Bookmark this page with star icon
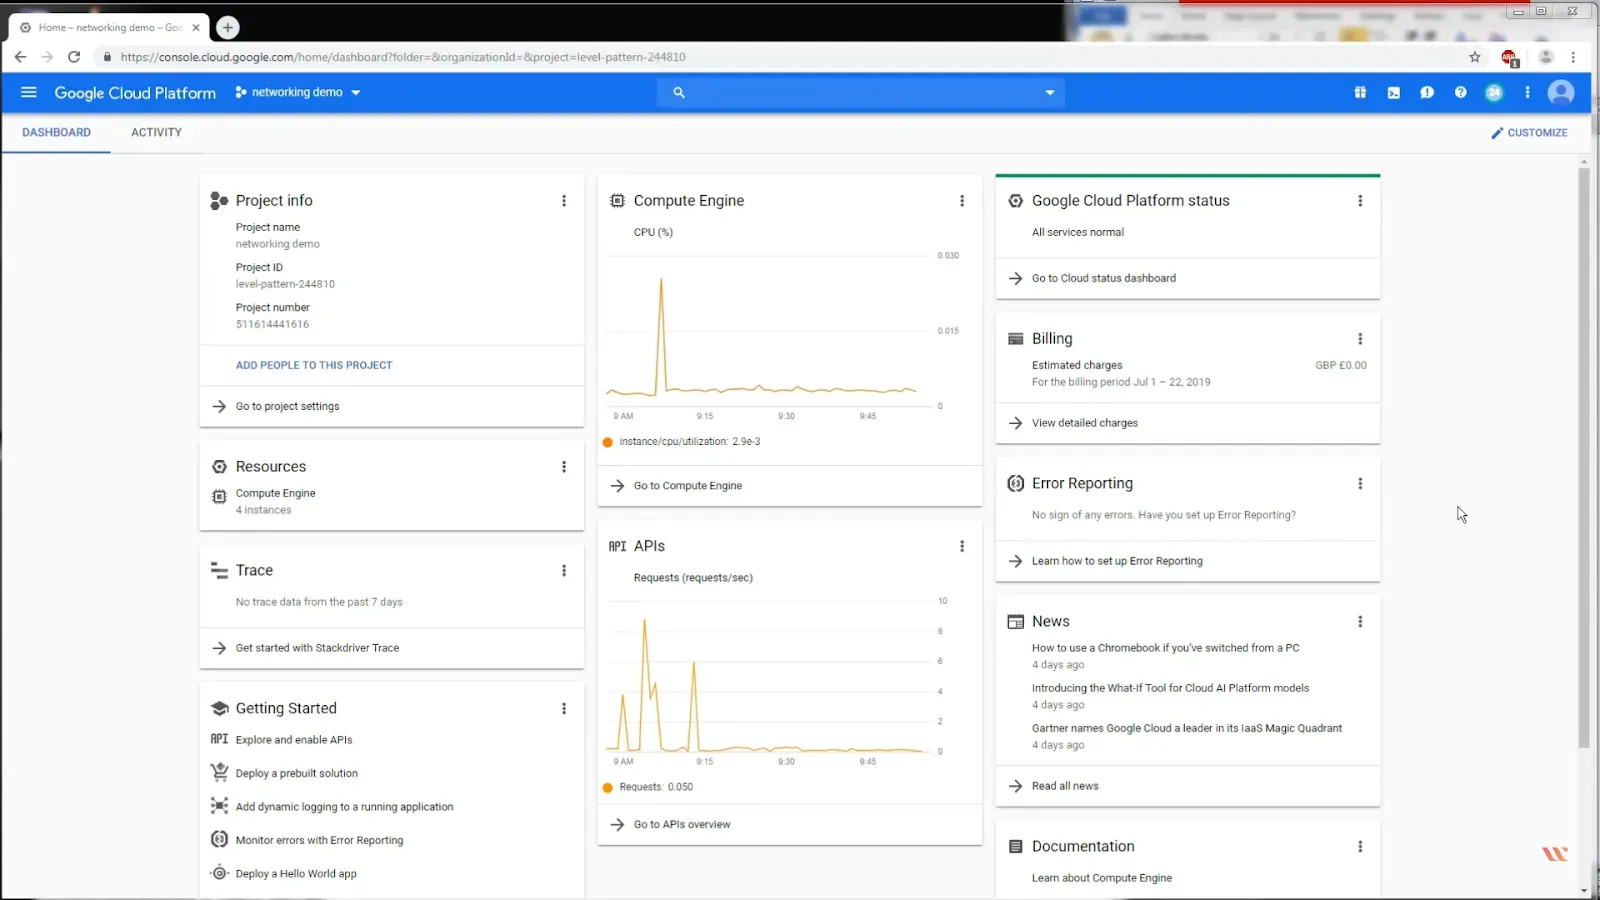 click(1474, 57)
